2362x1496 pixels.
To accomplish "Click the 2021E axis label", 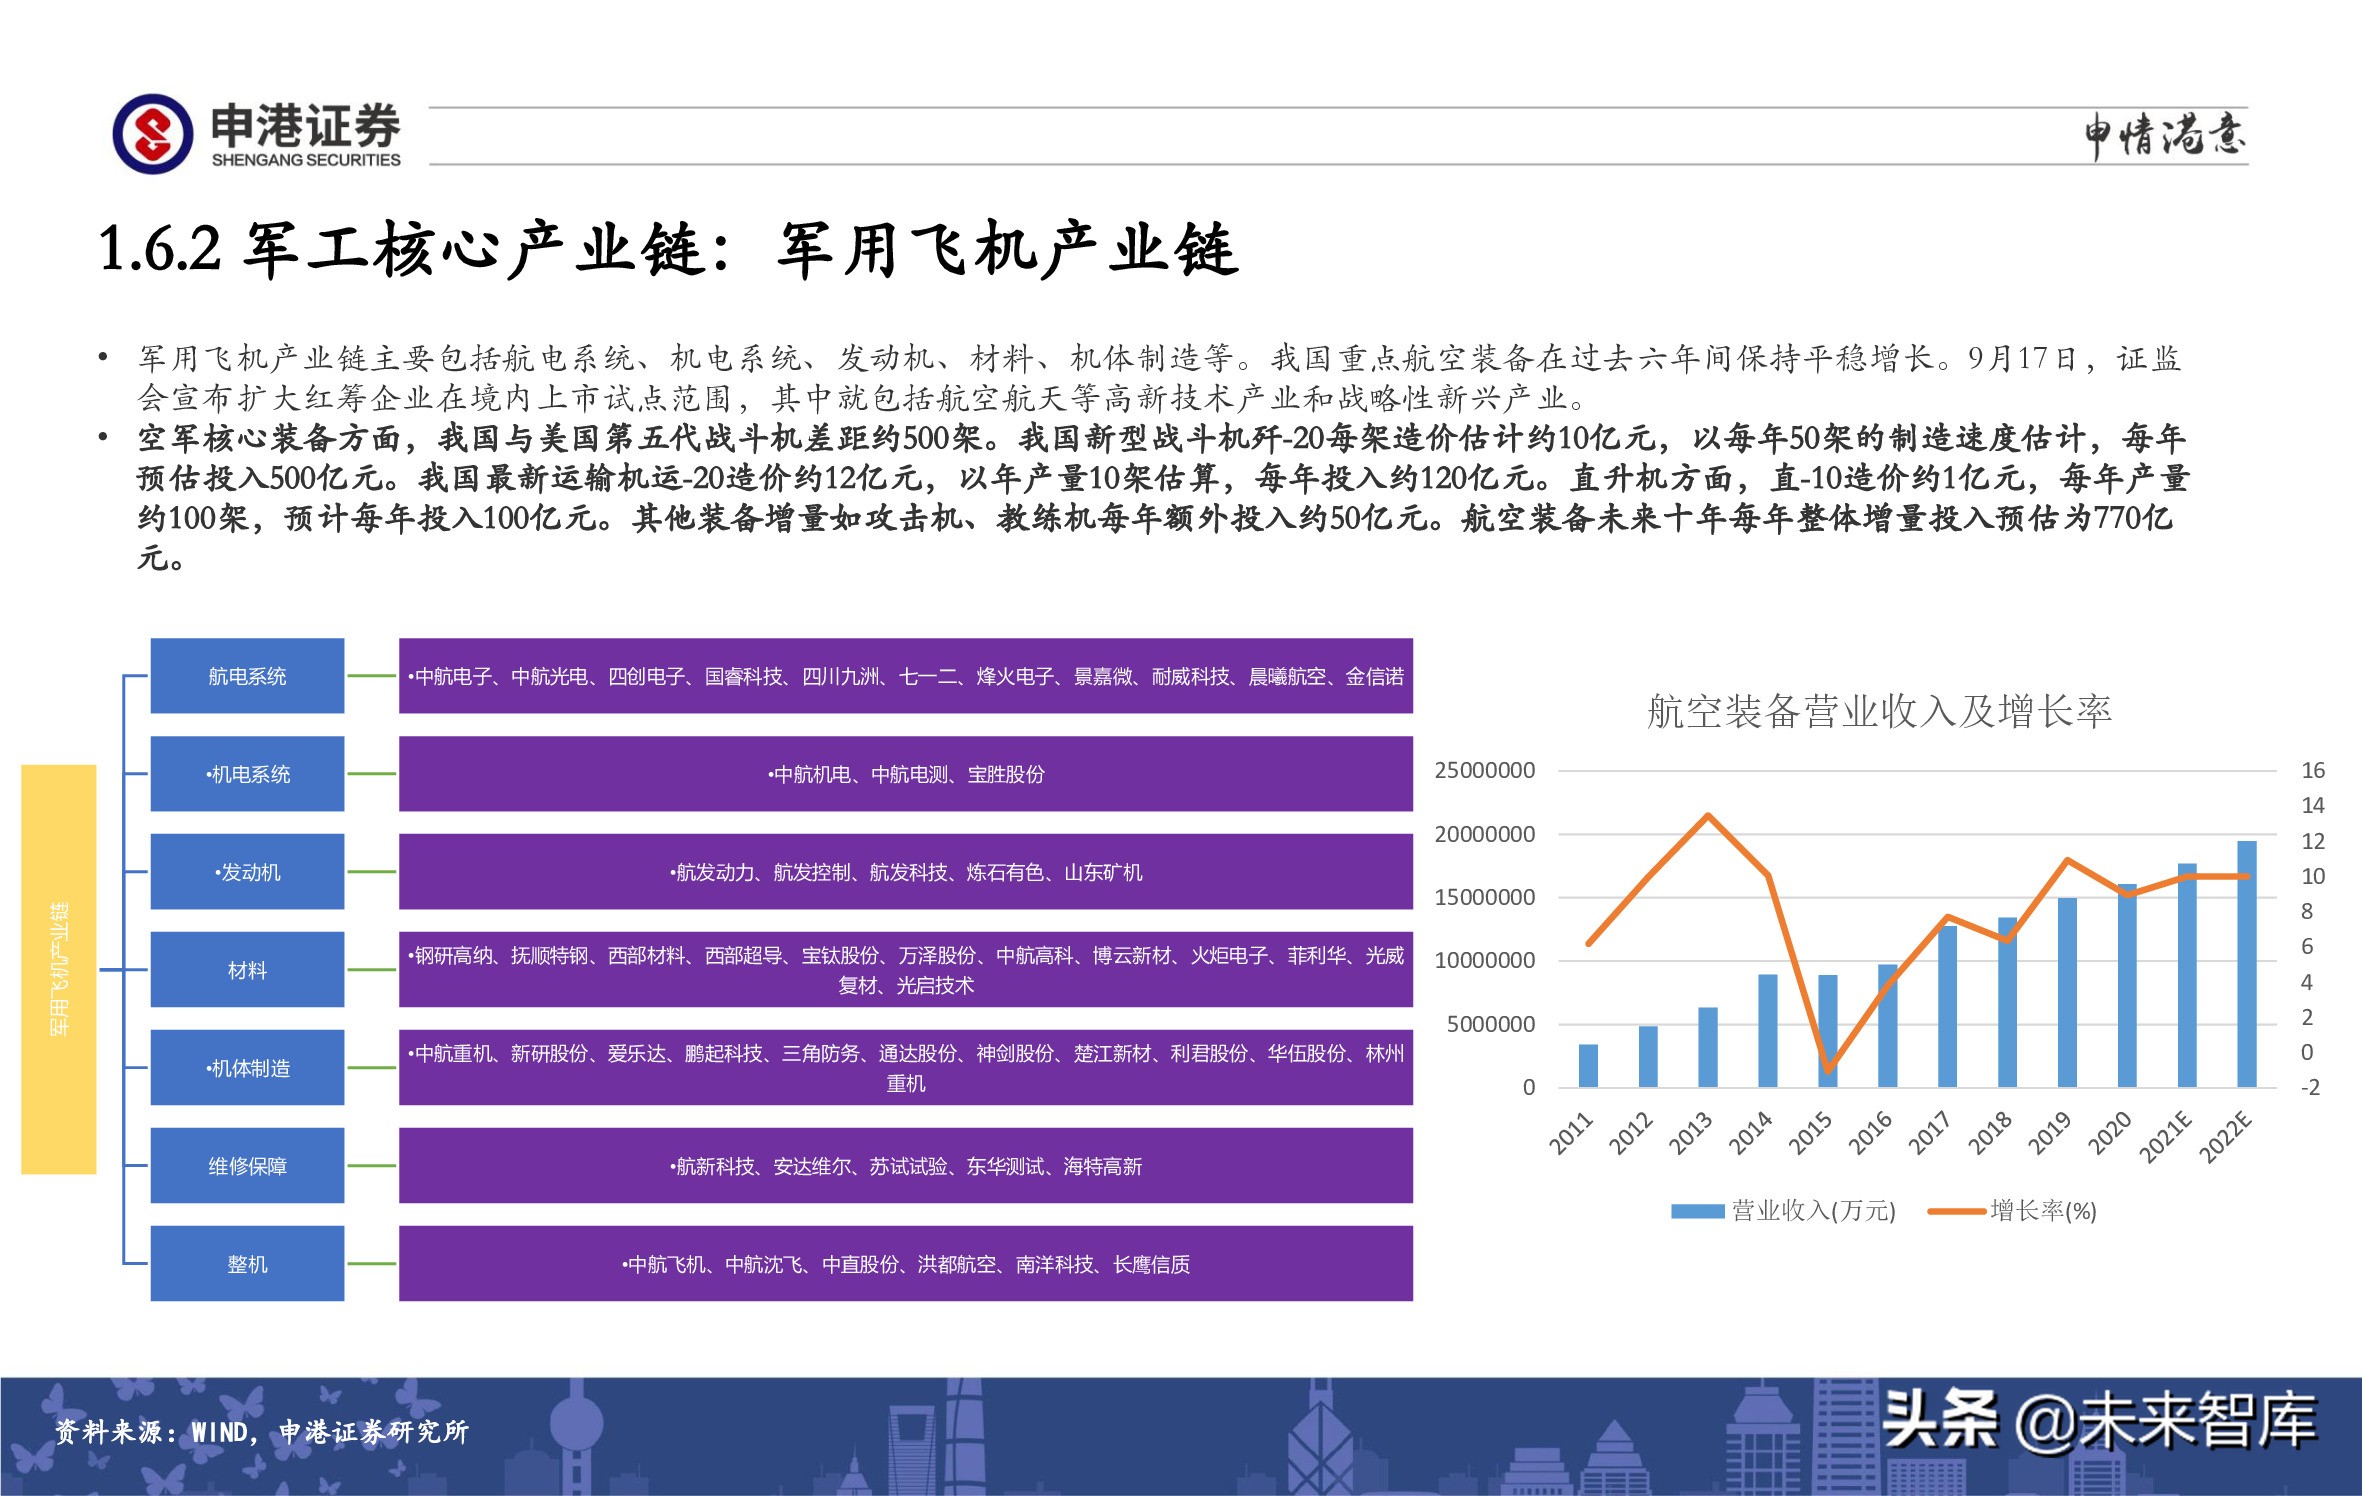I will pyautogui.click(x=2165, y=1137).
